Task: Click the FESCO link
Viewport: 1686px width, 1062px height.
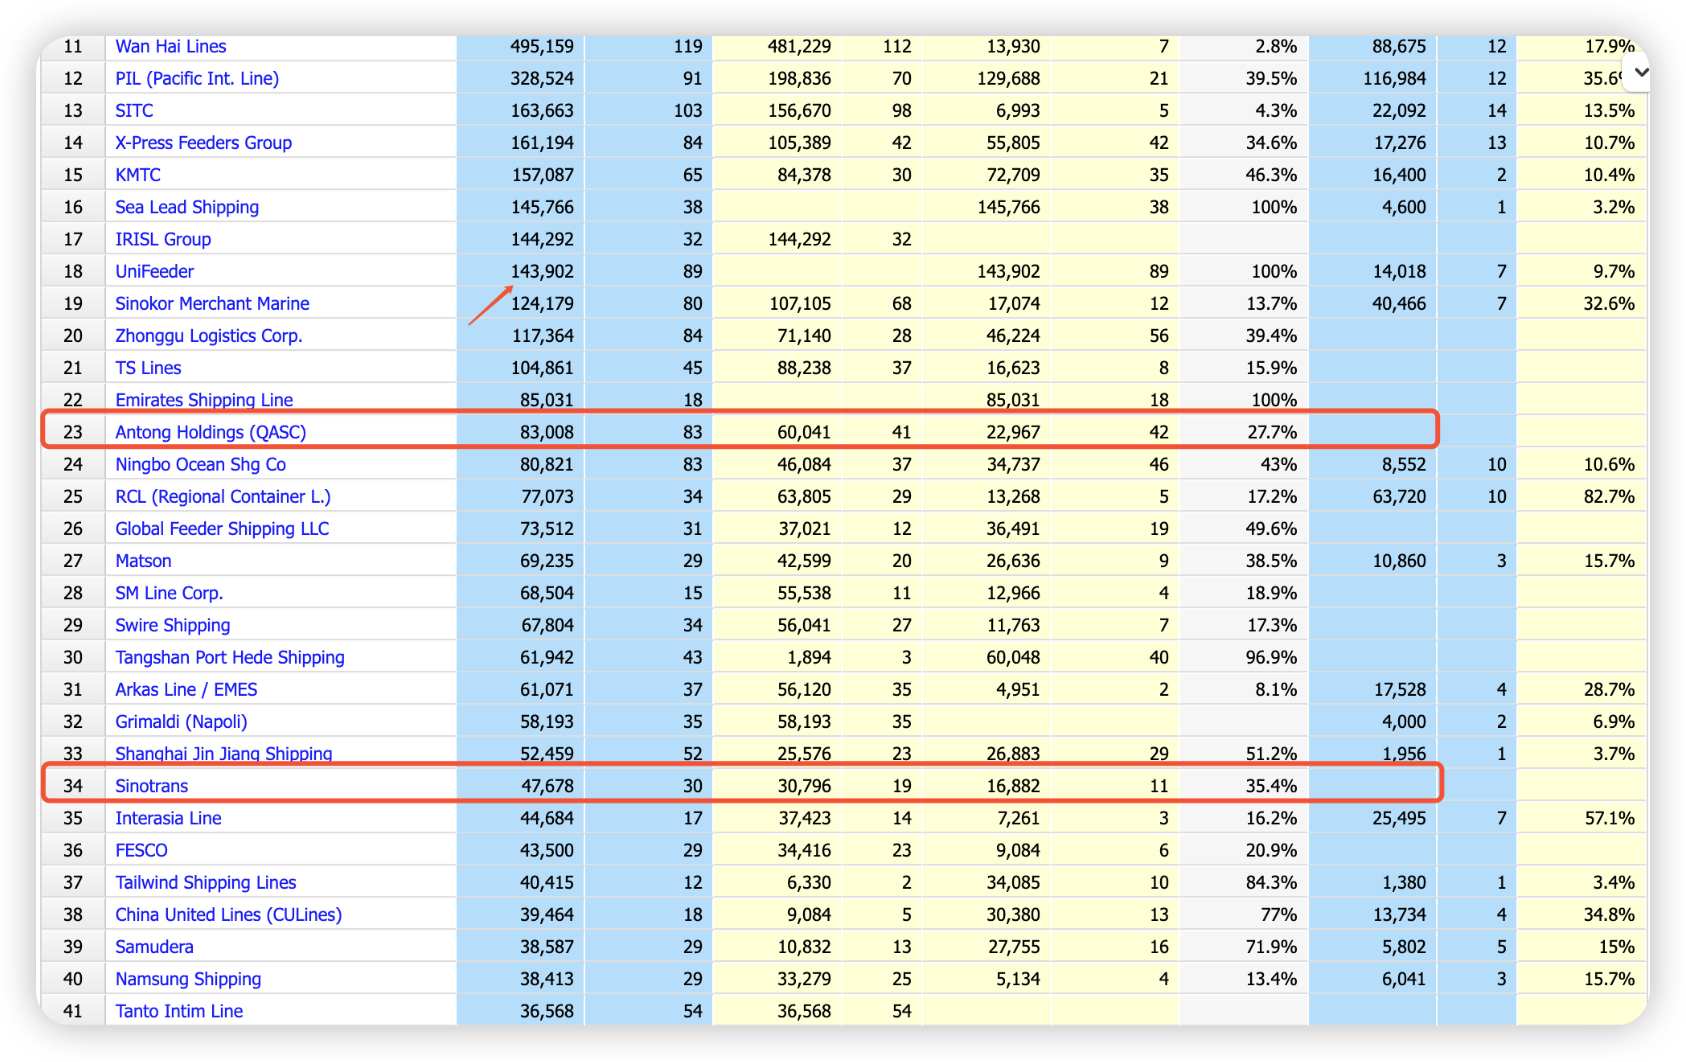Action: click(141, 850)
